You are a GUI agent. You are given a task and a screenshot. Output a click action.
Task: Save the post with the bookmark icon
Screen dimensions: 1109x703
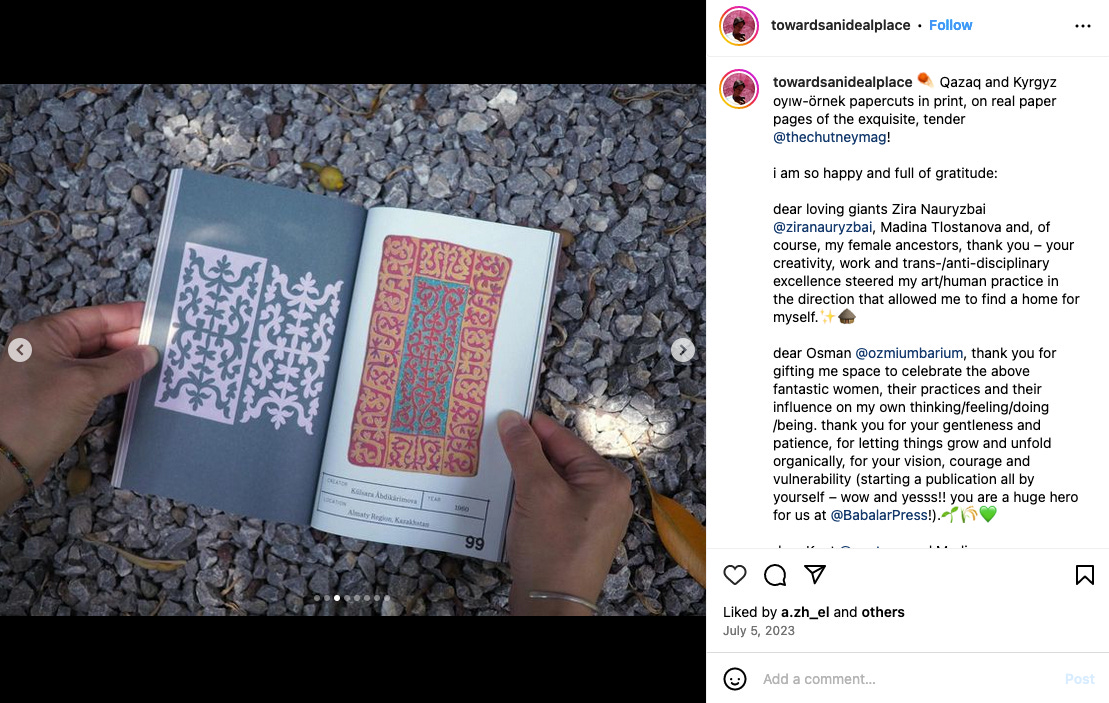coord(1084,575)
